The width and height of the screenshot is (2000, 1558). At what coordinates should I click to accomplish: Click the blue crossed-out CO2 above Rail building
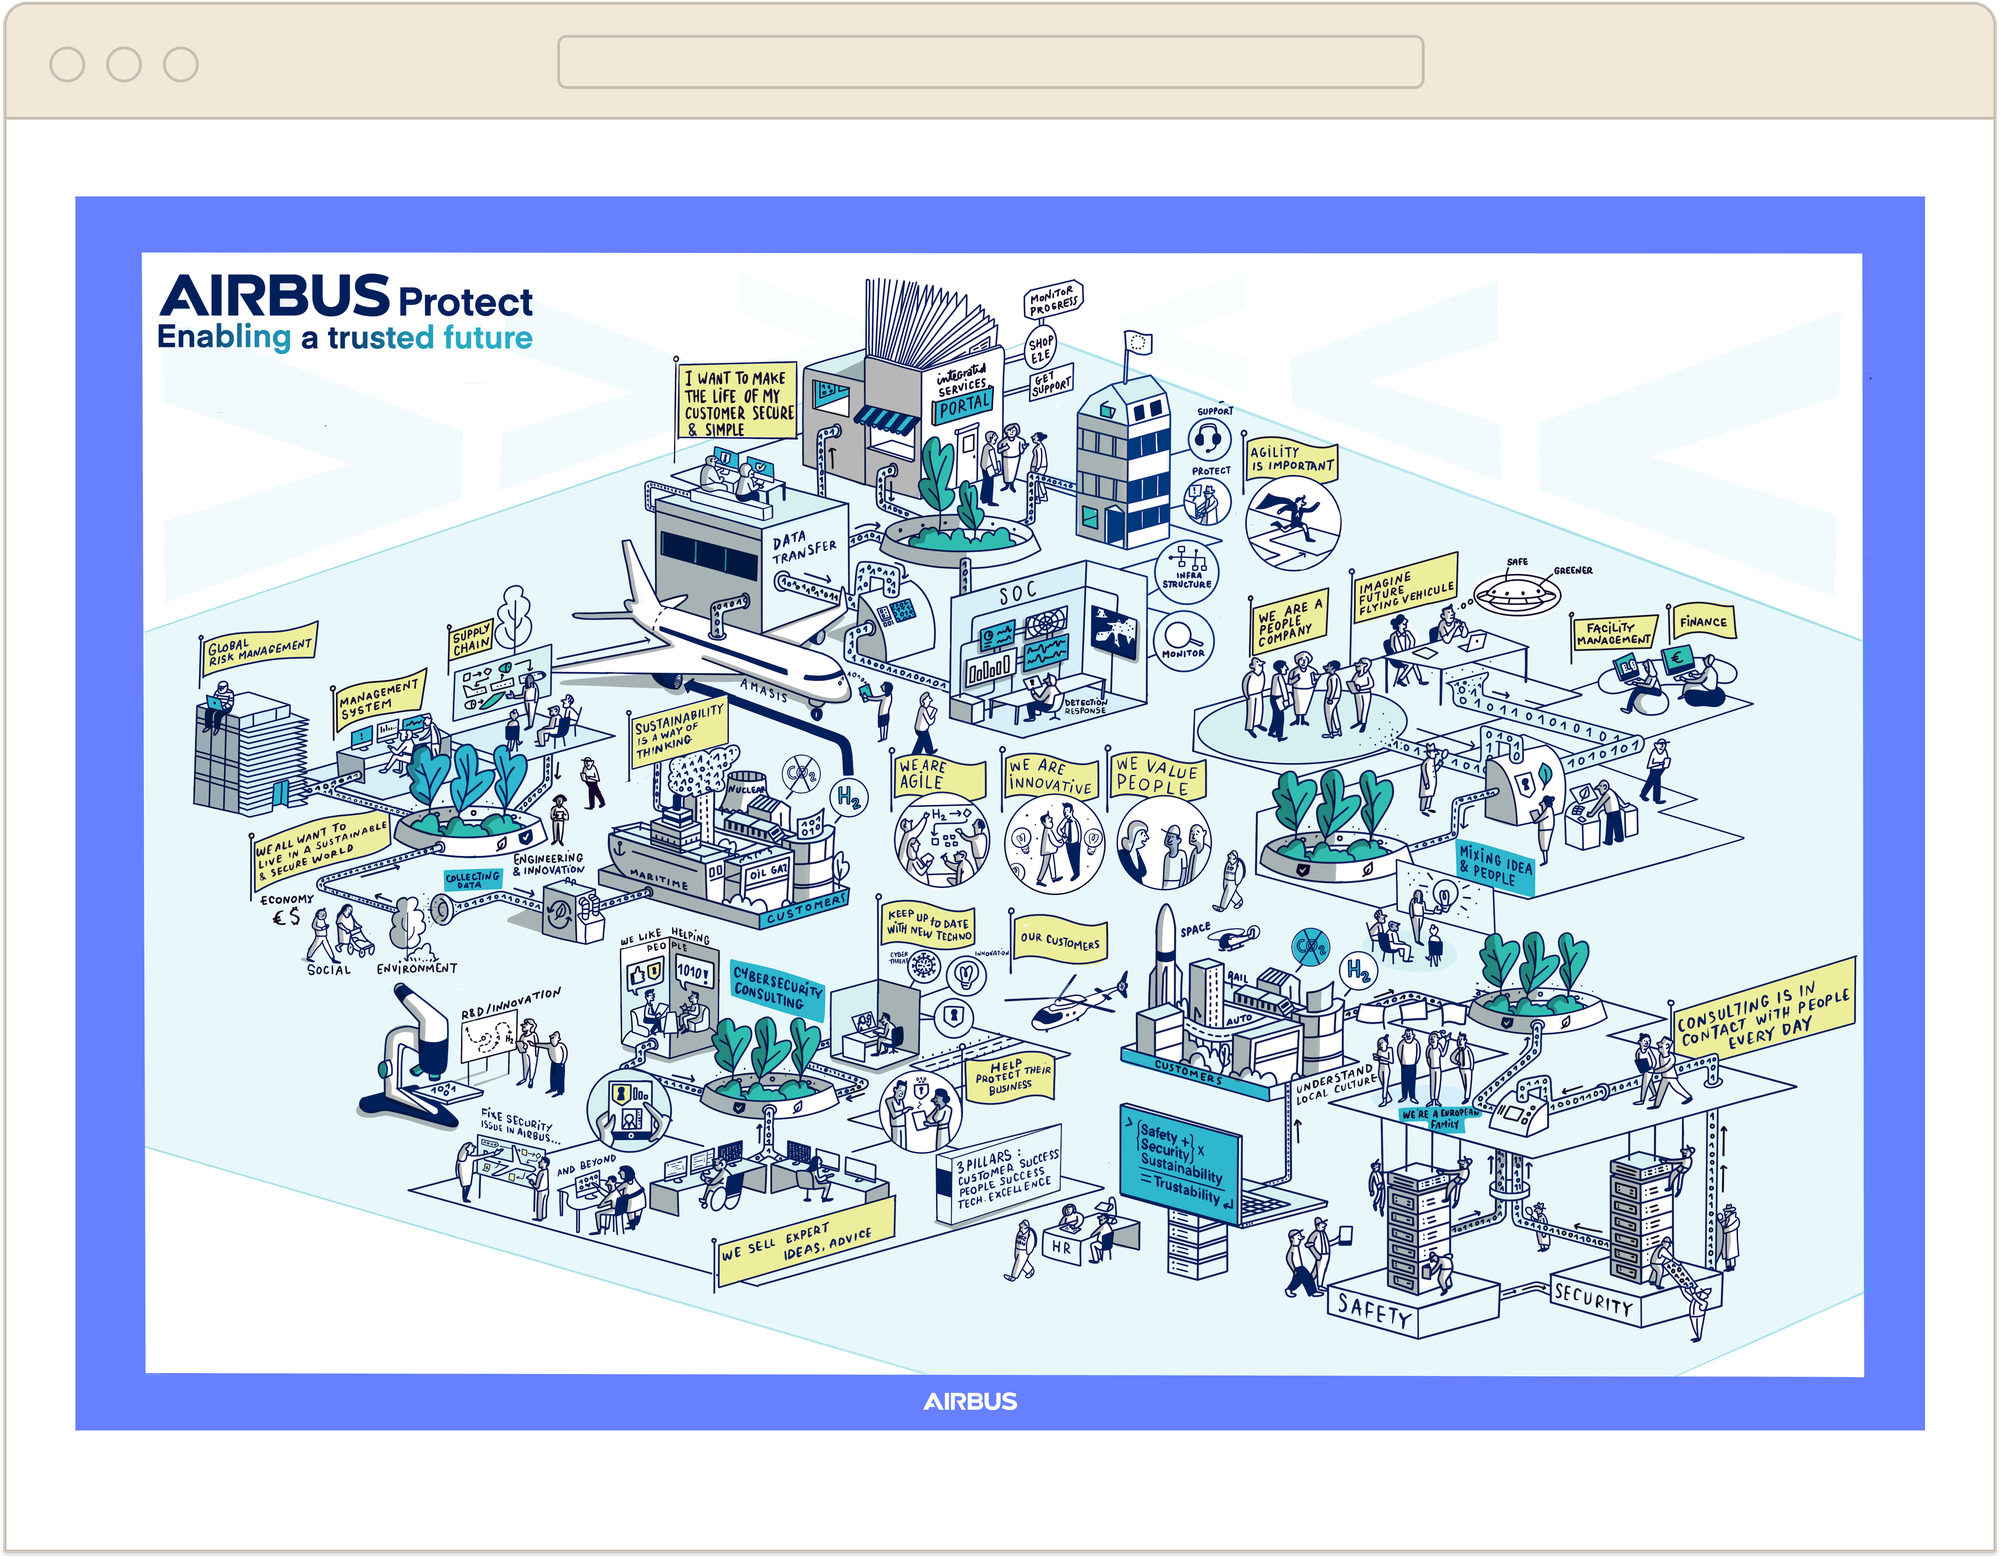coord(1310,945)
